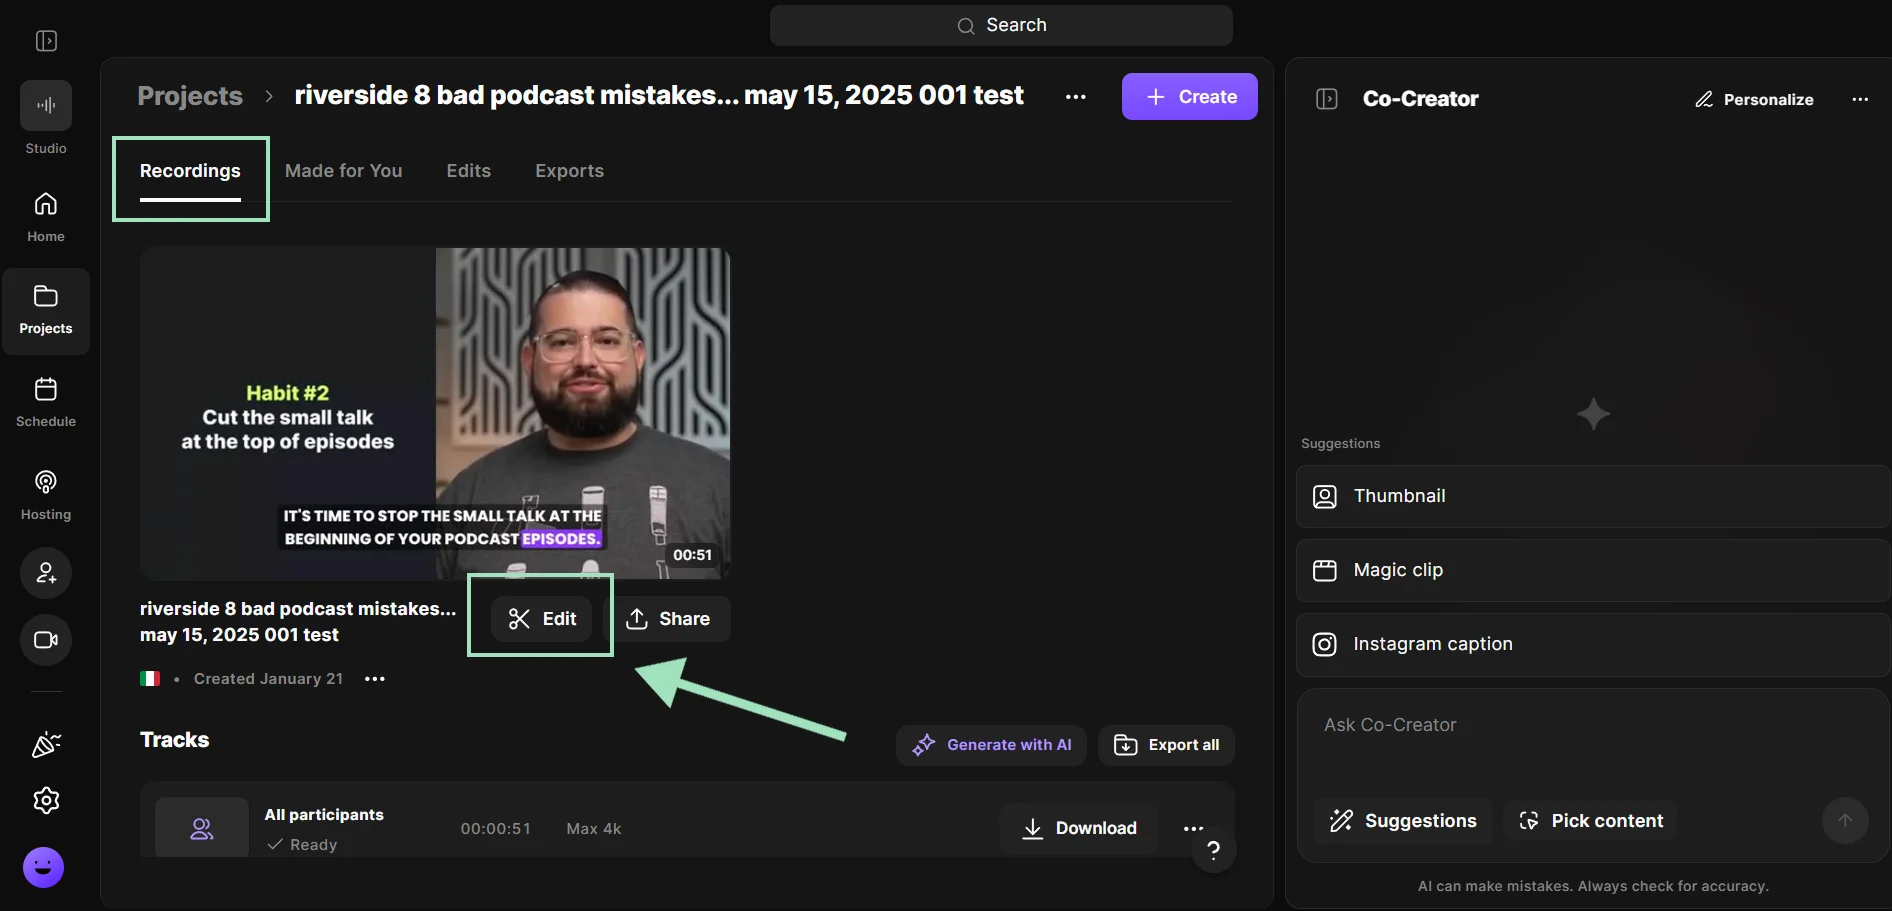Open project options next to title
This screenshot has height=911, width=1892.
[1076, 97]
